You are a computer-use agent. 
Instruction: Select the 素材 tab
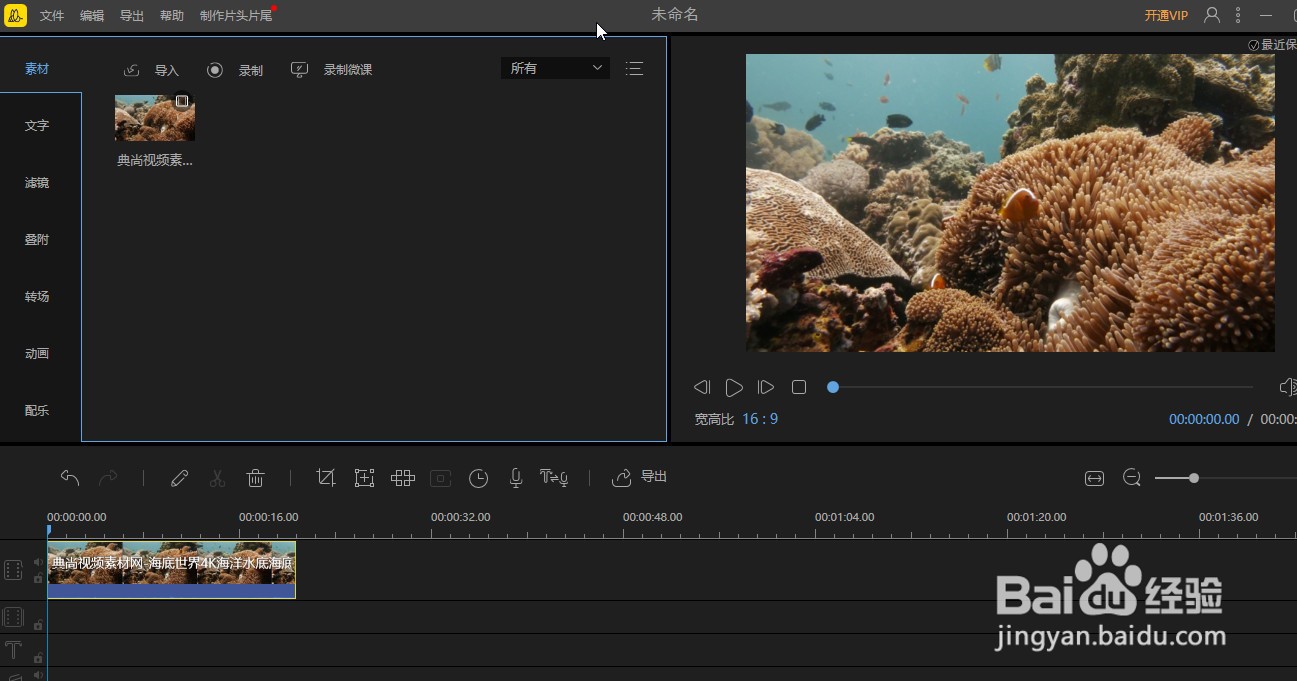tap(37, 69)
